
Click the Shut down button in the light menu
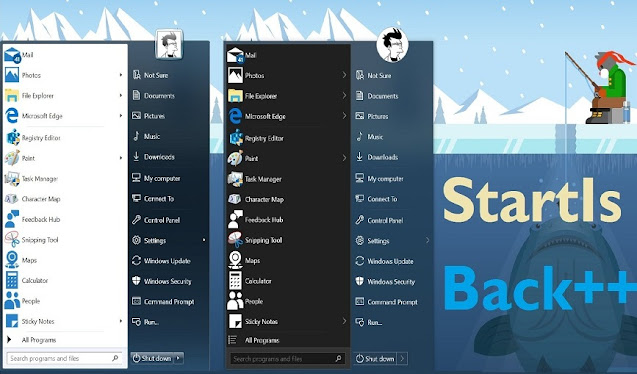click(x=152, y=358)
